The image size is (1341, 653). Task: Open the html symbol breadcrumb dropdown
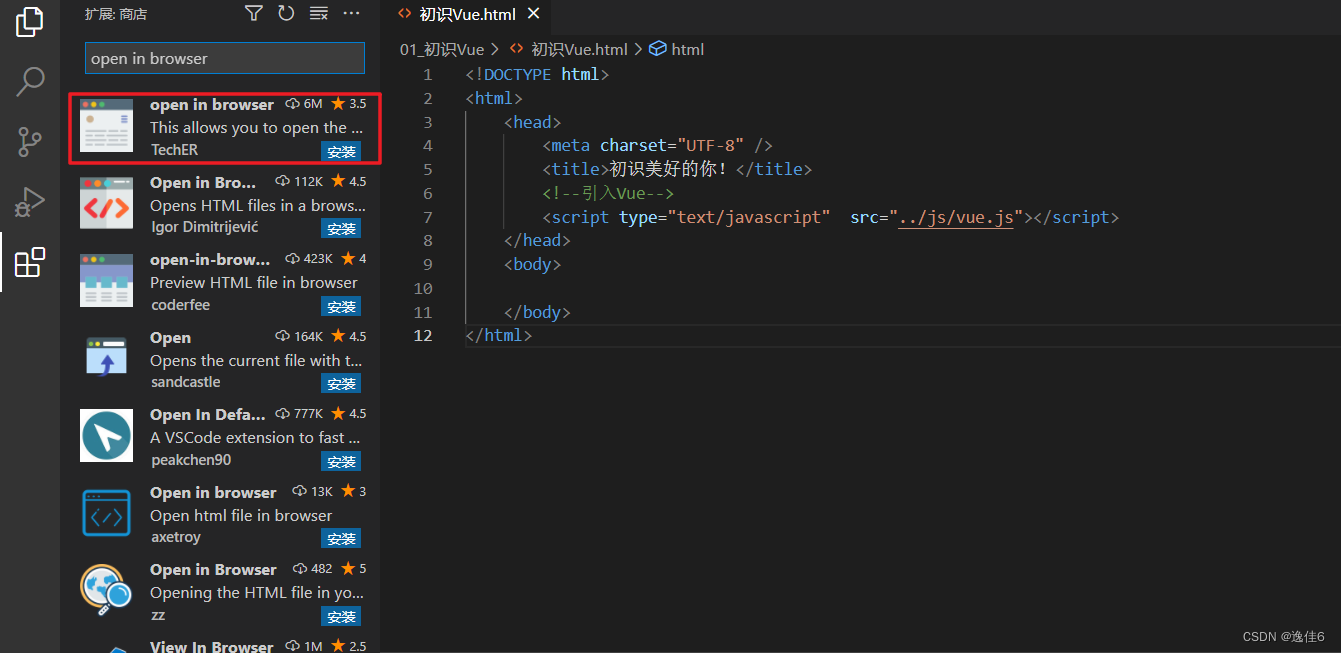(x=676, y=48)
